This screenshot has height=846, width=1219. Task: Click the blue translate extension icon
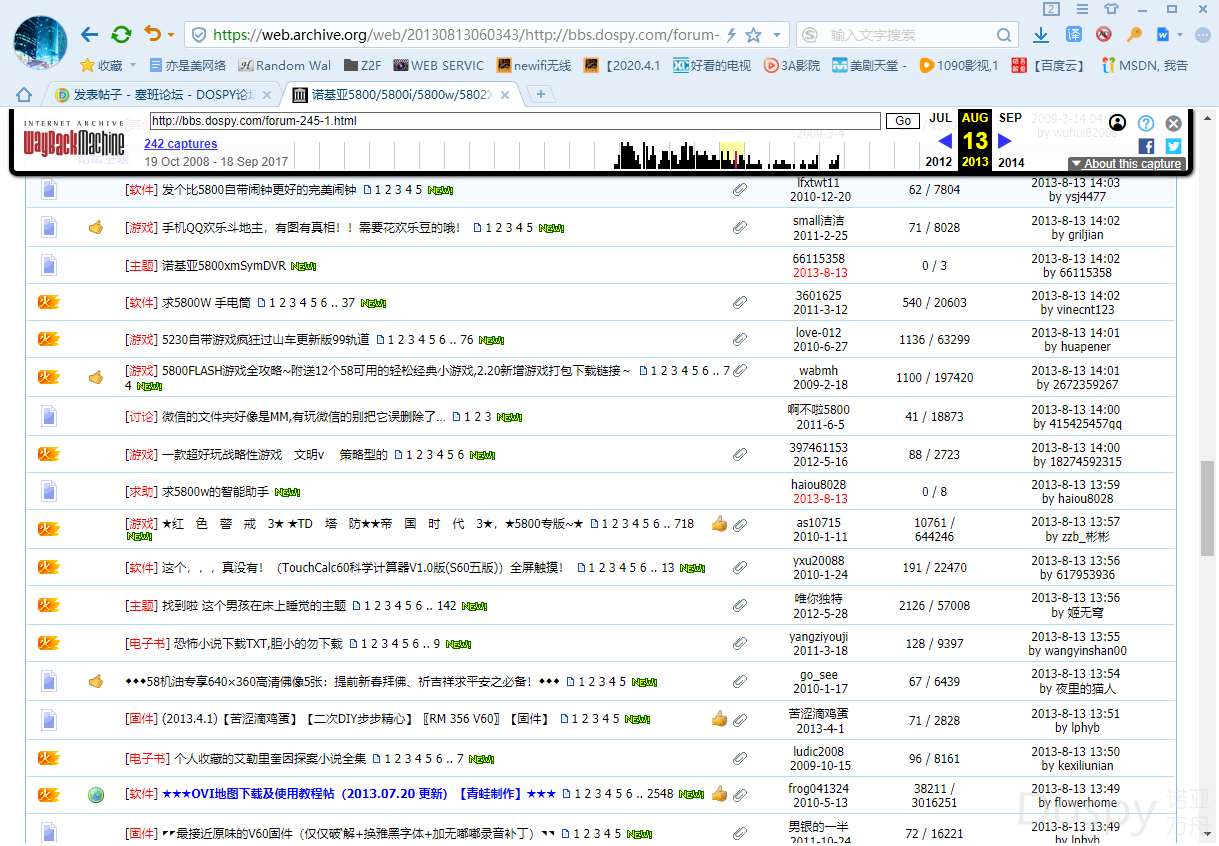(1073, 35)
